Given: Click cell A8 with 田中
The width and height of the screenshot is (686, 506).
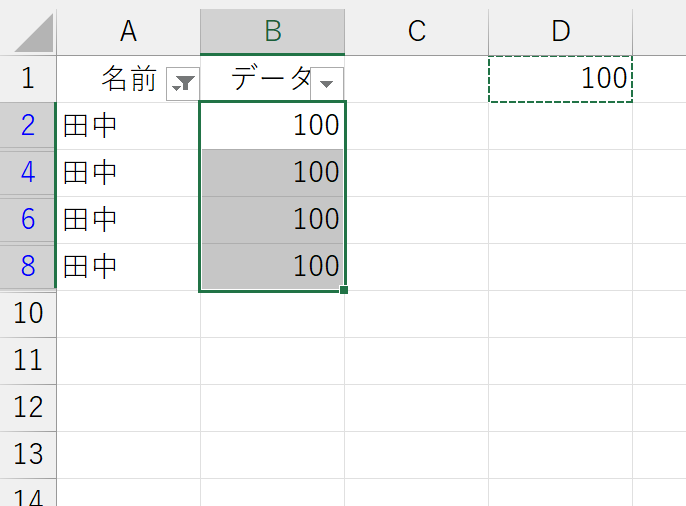Looking at the screenshot, I should [x=128, y=267].
